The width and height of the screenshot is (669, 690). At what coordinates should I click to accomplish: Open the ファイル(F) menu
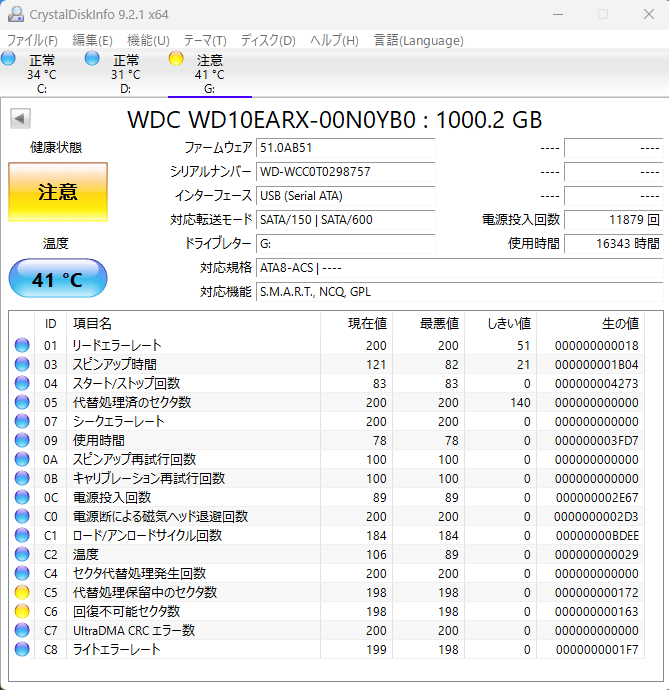point(32,40)
